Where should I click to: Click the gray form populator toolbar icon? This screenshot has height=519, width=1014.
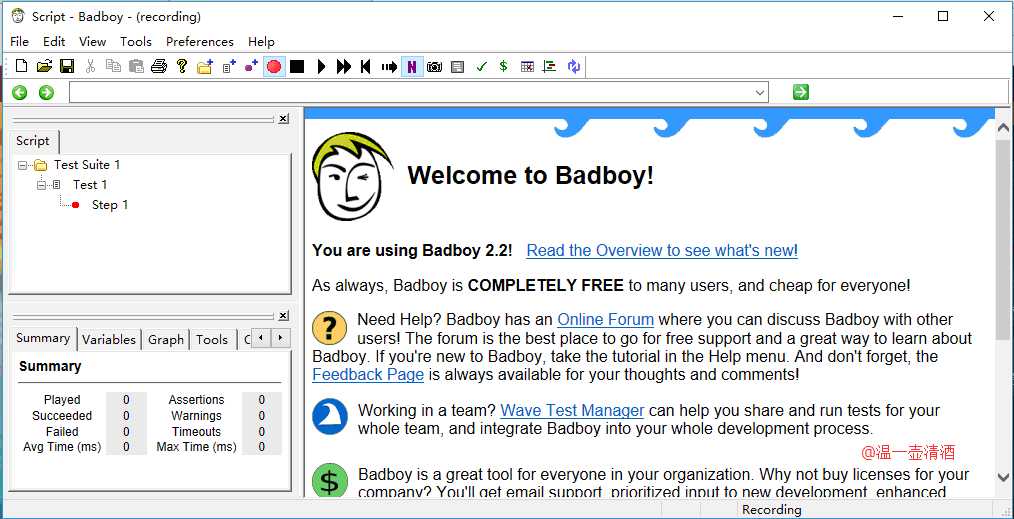(458, 66)
